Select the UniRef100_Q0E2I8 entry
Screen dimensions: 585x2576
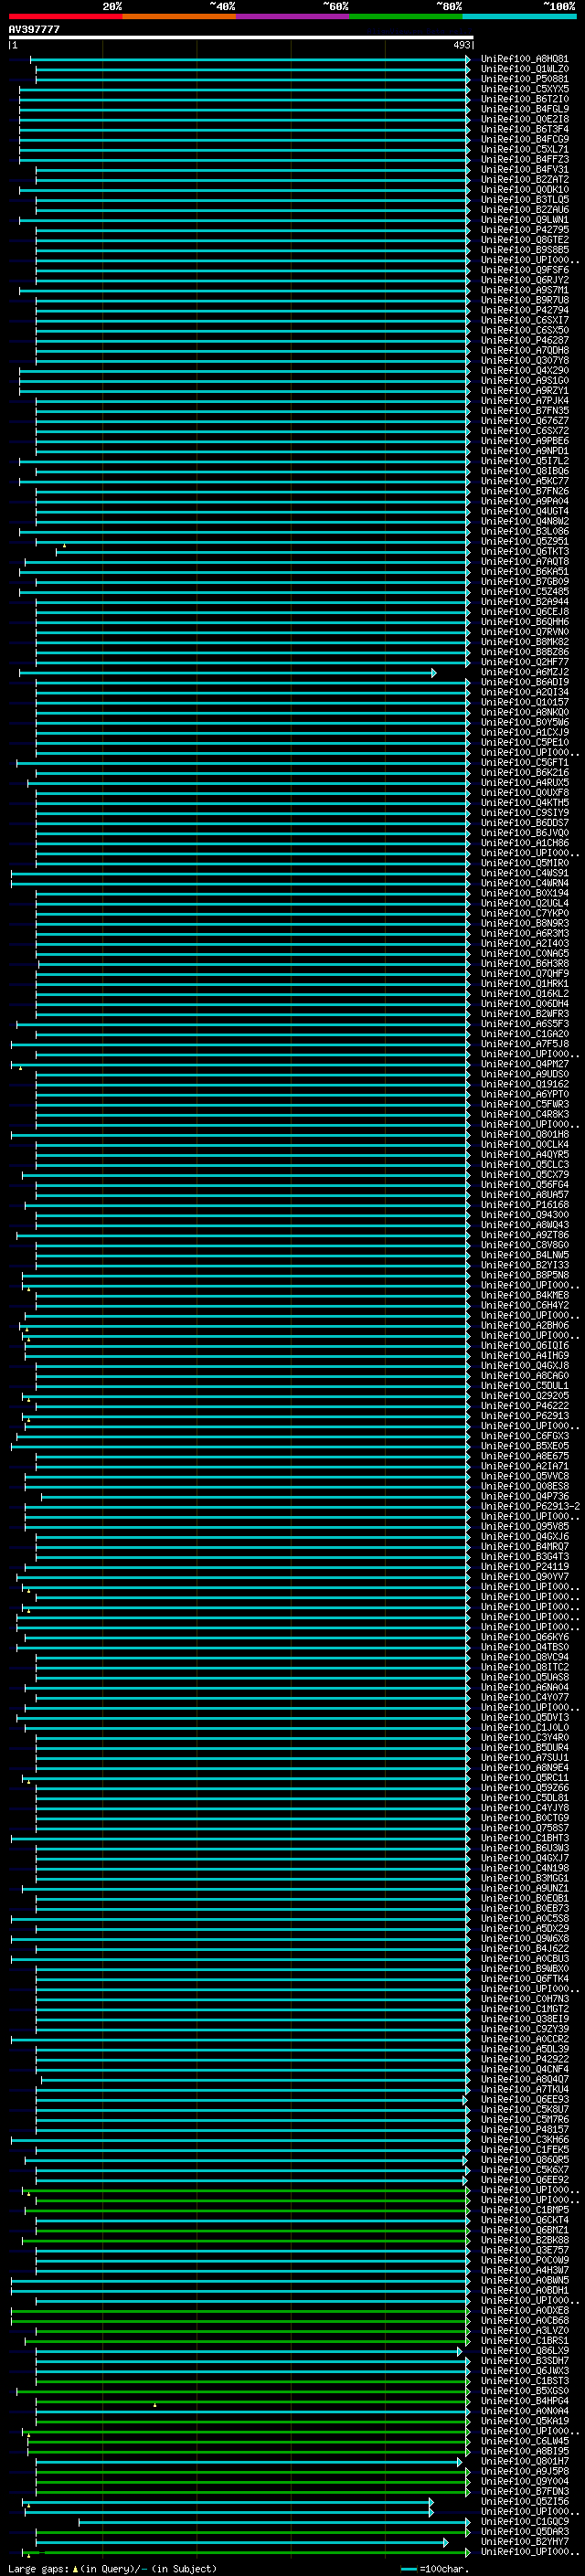pos(525,119)
